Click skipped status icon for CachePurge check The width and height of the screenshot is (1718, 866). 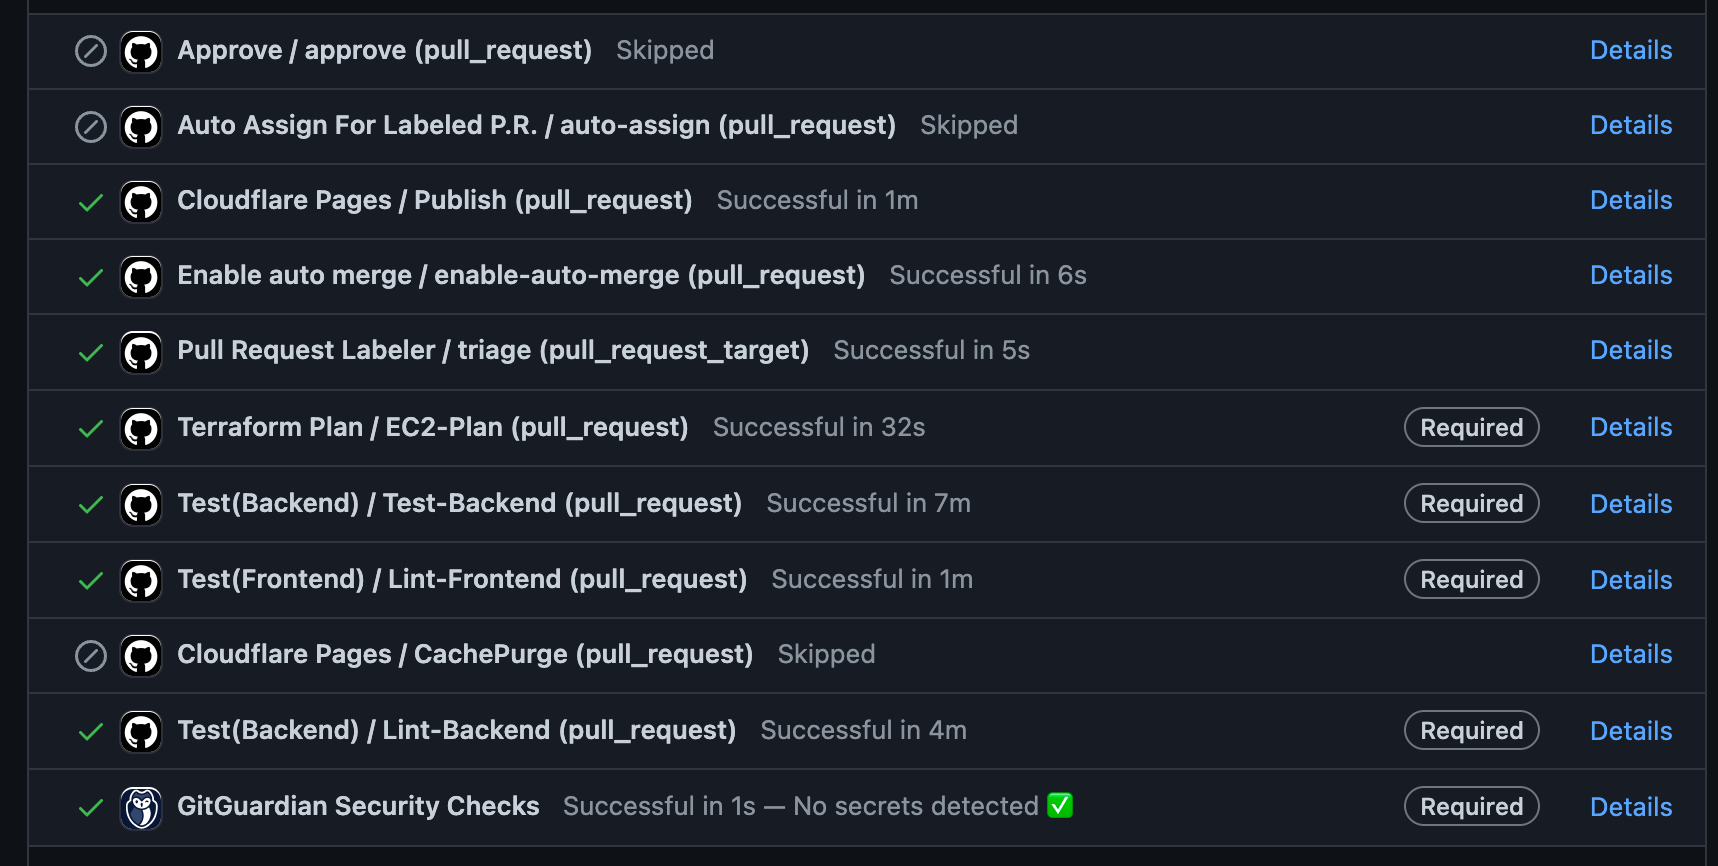pos(91,656)
